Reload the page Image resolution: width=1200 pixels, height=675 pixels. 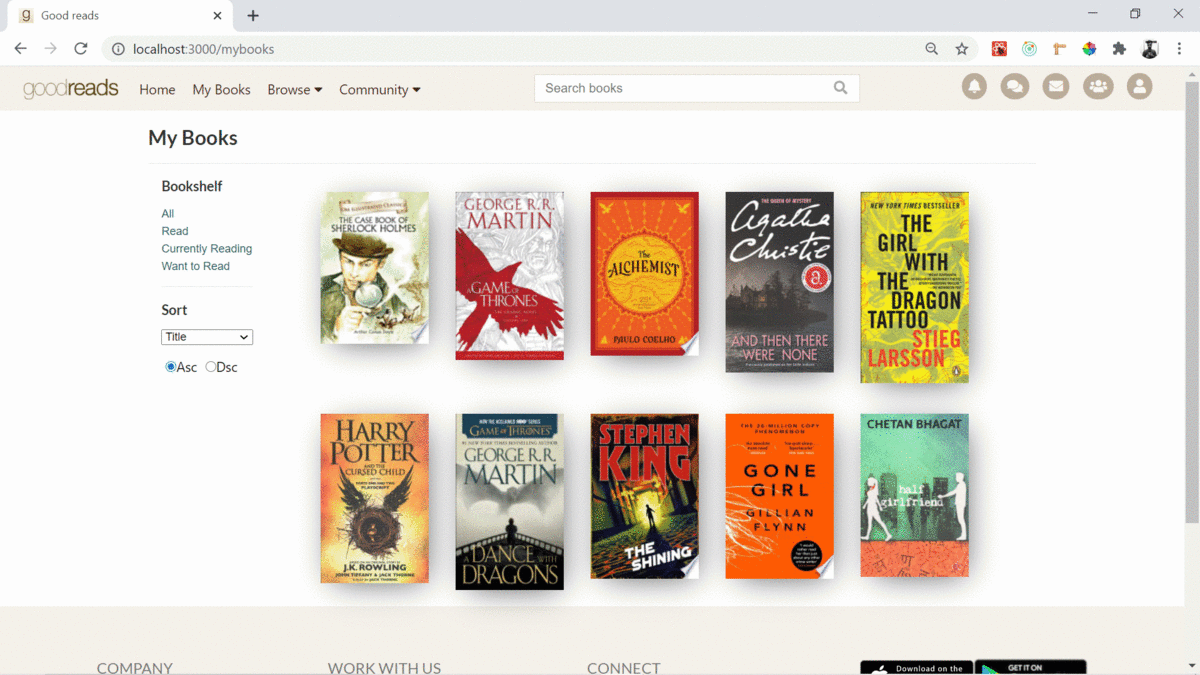(81, 49)
